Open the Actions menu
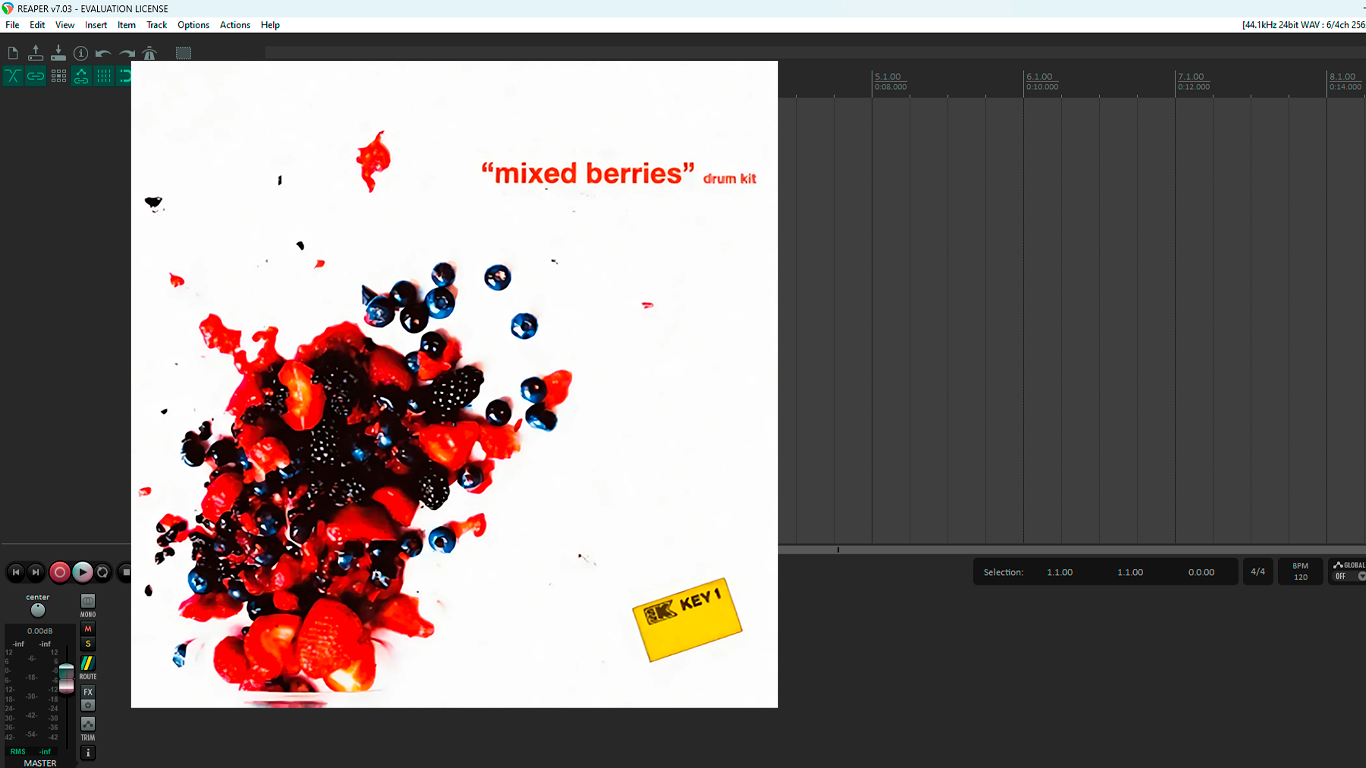The height and width of the screenshot is (768, 1366). (235, 25)
